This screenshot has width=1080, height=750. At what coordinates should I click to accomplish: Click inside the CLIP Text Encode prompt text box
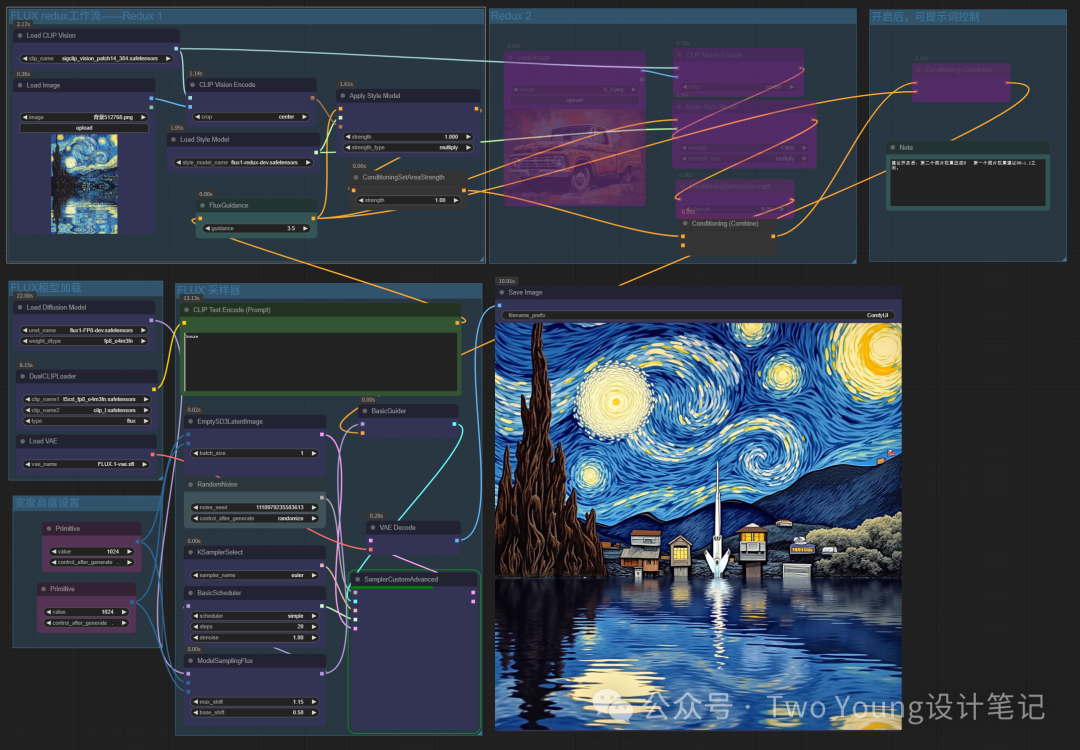[320, 362]
